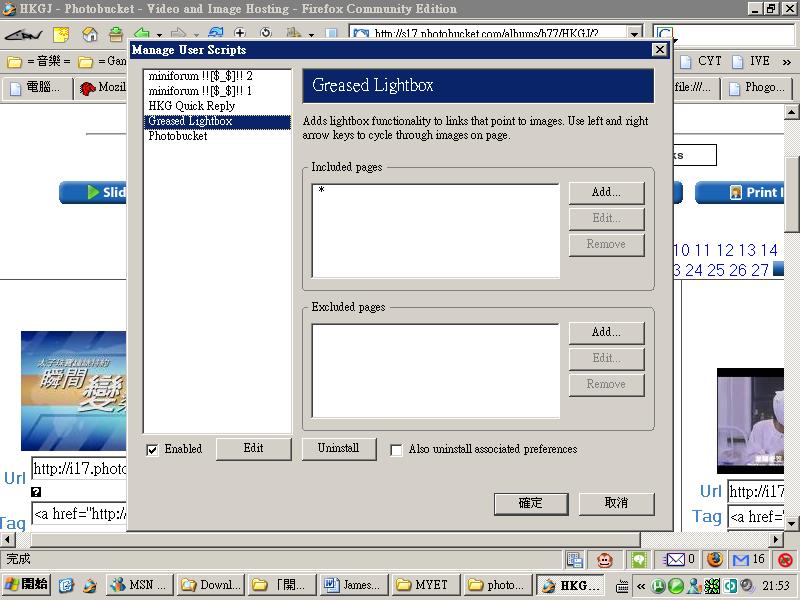
Task: Click Edit in Excluded pages
Action: [606, 358]
